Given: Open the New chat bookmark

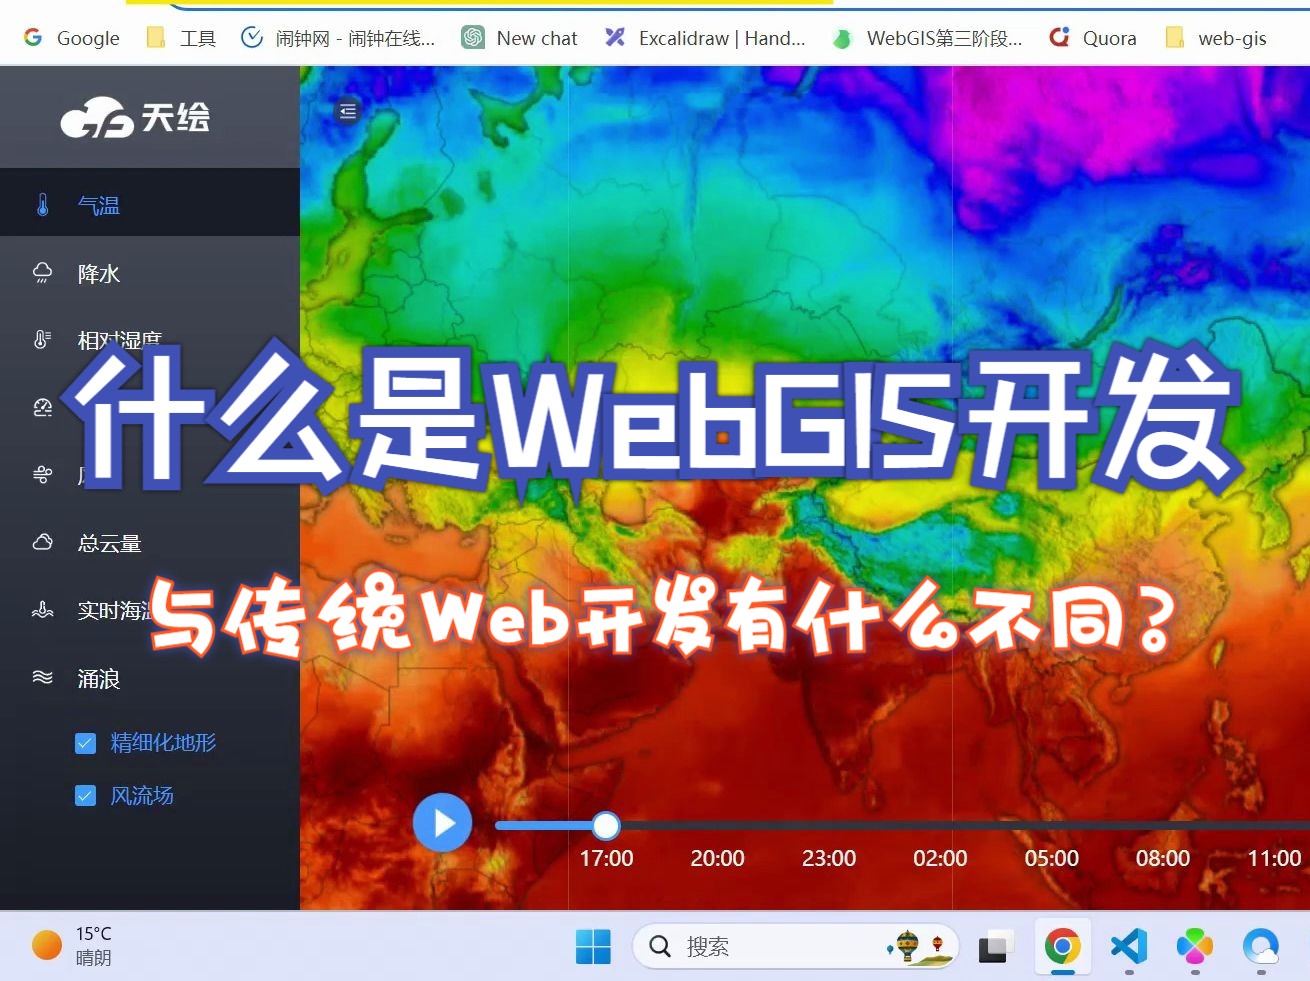Looking at the screenshot, I should coord(520,38).
